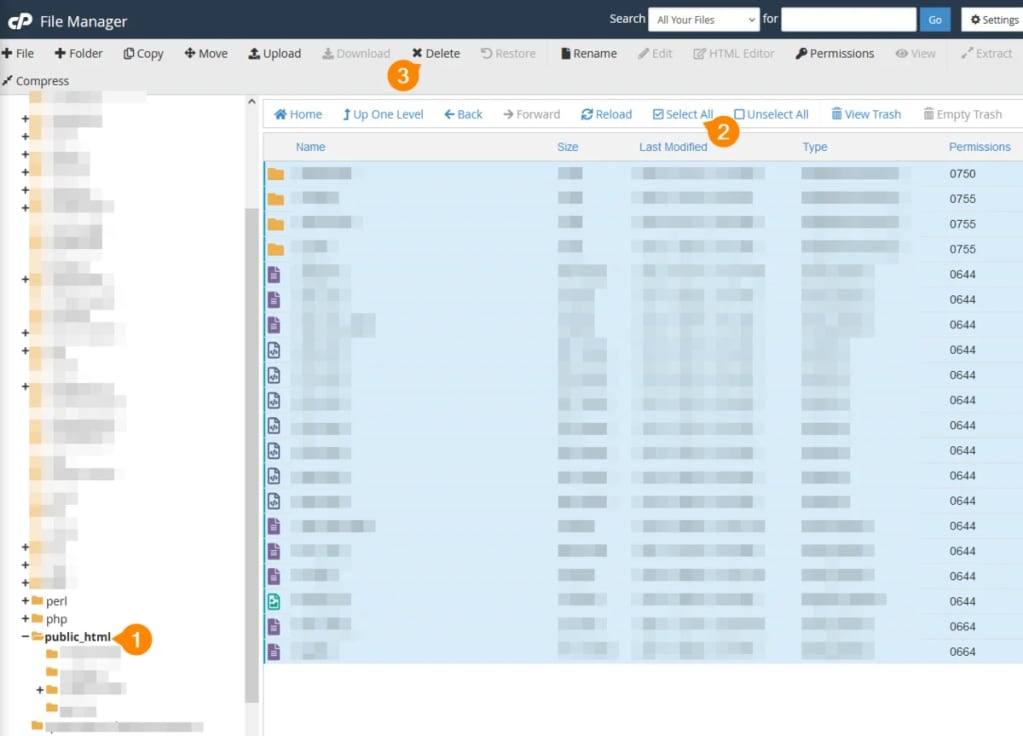Rename the selected item
This screenshot has width=1023, height=736.
tap(588, 54)
